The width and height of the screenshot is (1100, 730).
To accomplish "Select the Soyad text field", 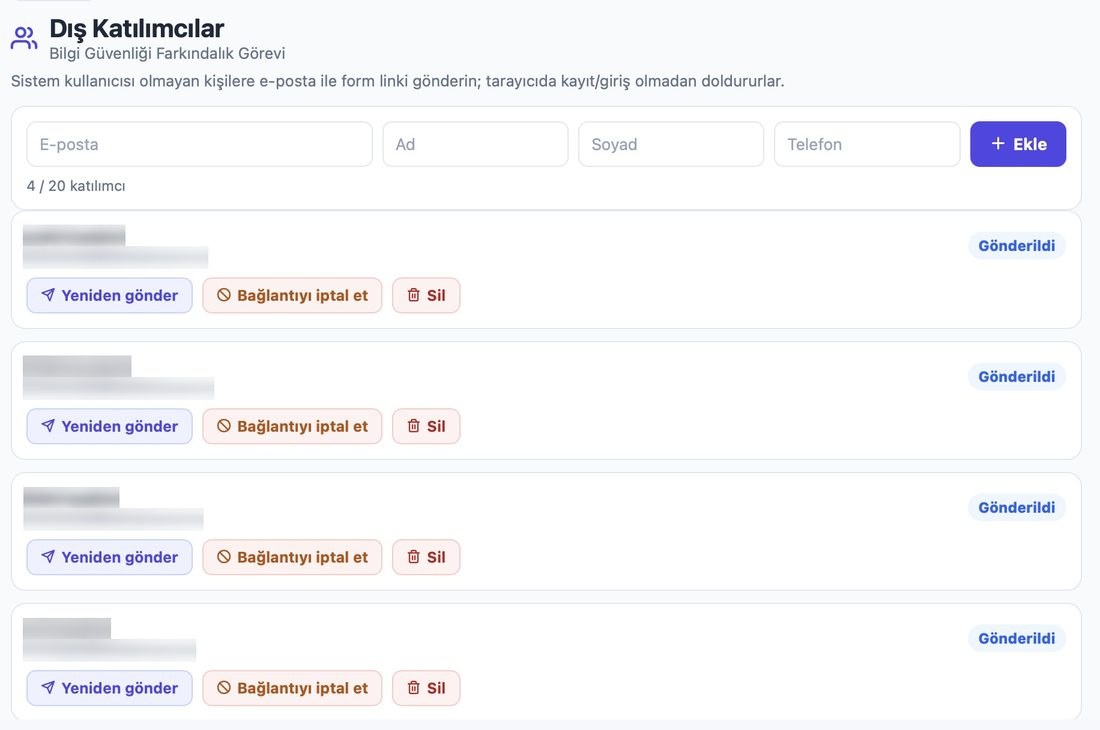I will (671, 144).
